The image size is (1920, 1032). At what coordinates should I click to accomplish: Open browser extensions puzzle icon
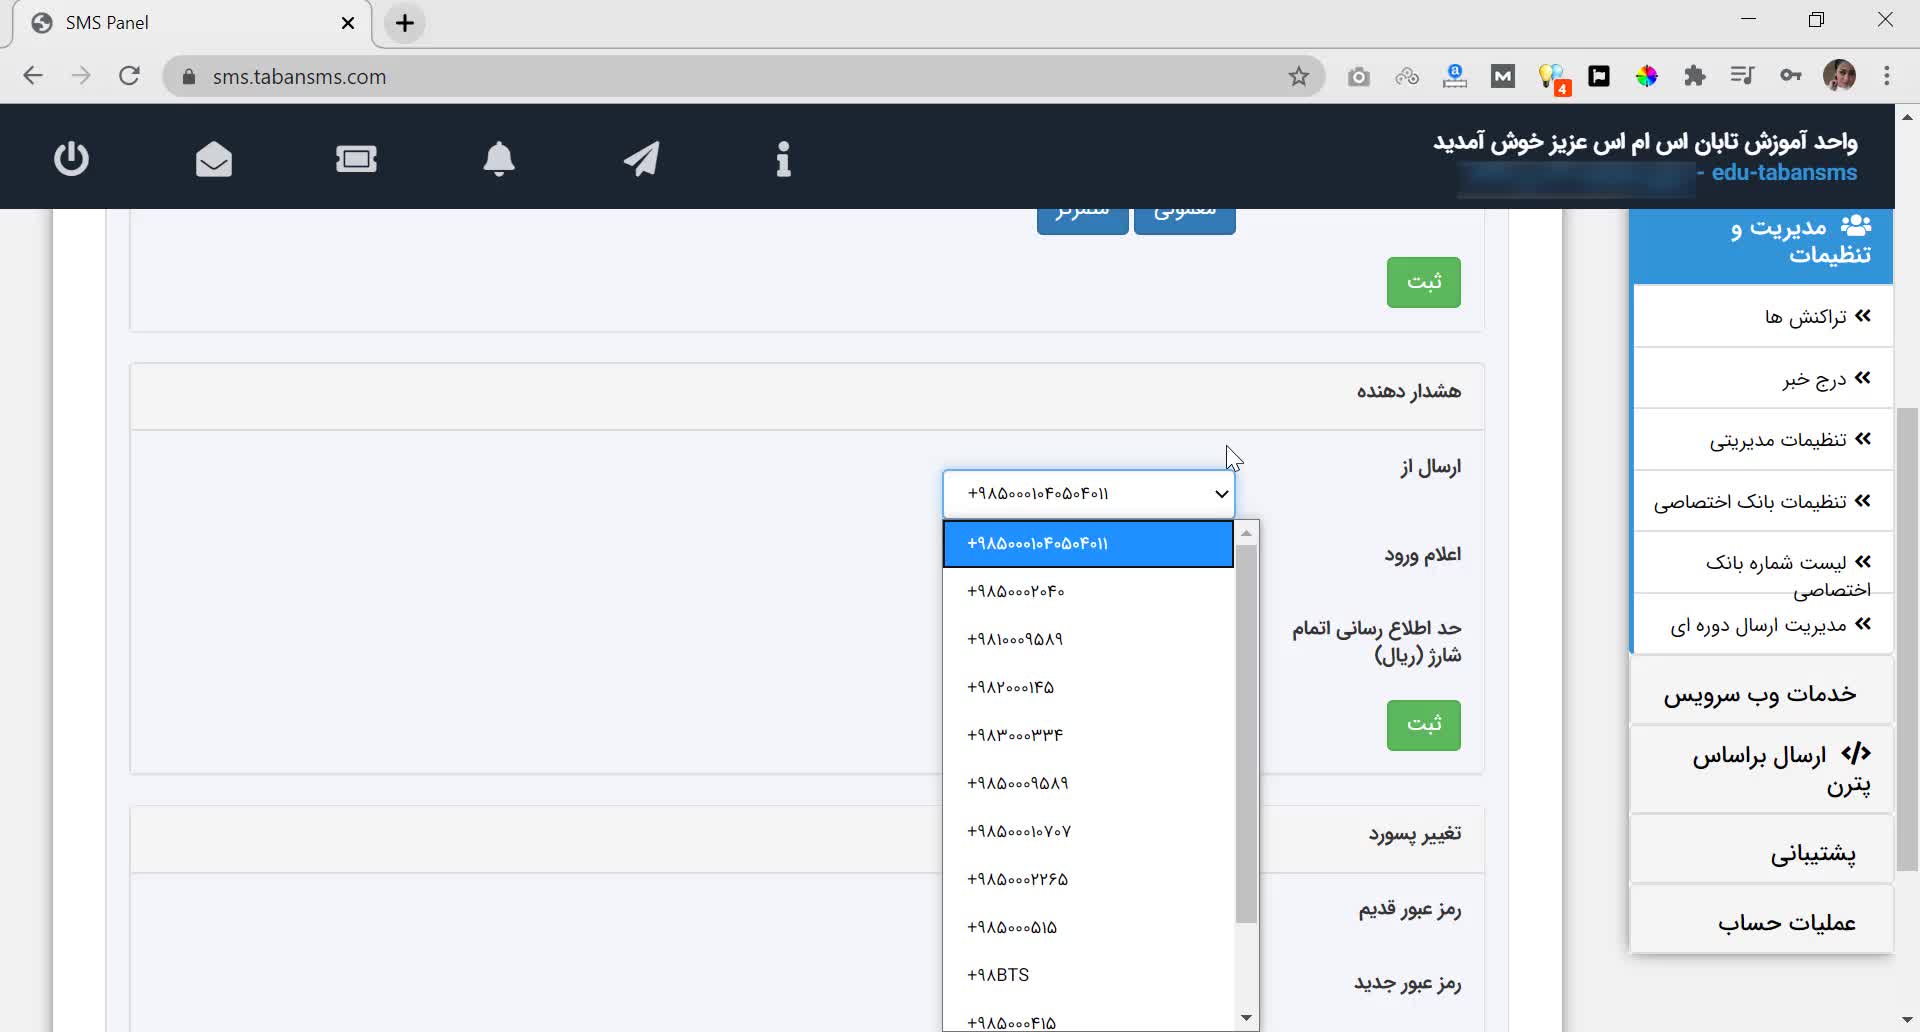coord(1694,77)
